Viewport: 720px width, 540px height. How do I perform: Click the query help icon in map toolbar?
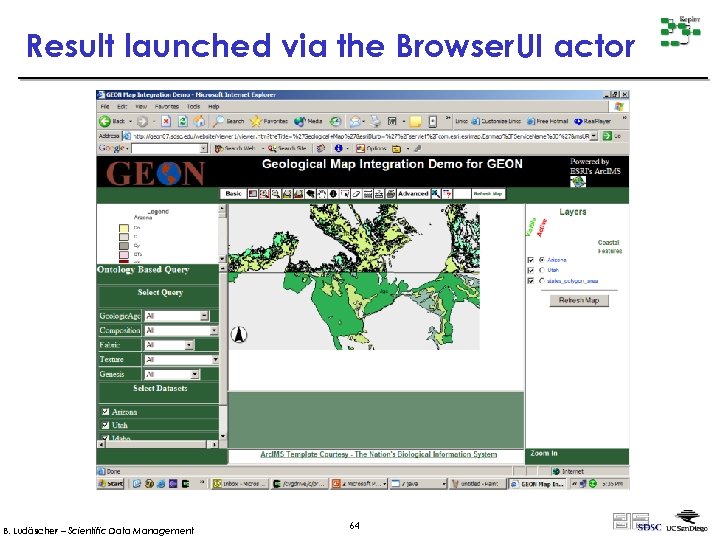[447, 194]
